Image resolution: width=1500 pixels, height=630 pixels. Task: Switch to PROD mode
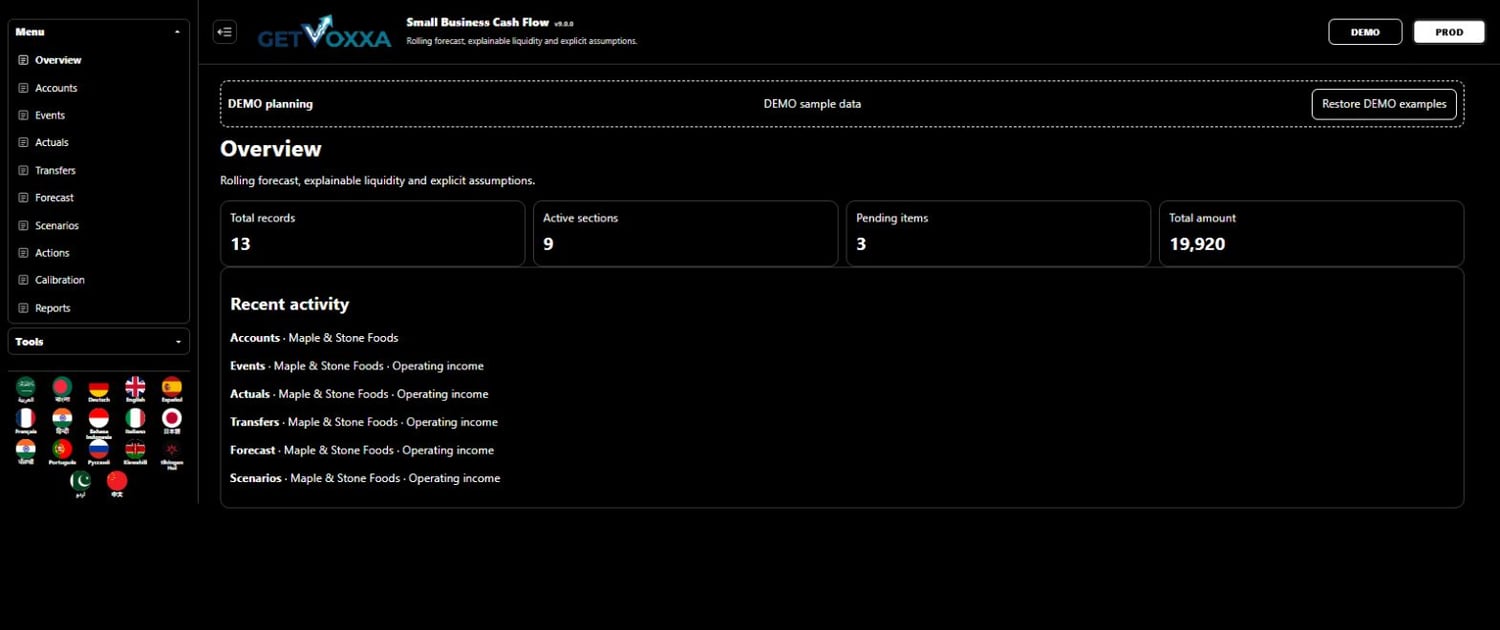pyautogui.click(x=1449, y=32)
